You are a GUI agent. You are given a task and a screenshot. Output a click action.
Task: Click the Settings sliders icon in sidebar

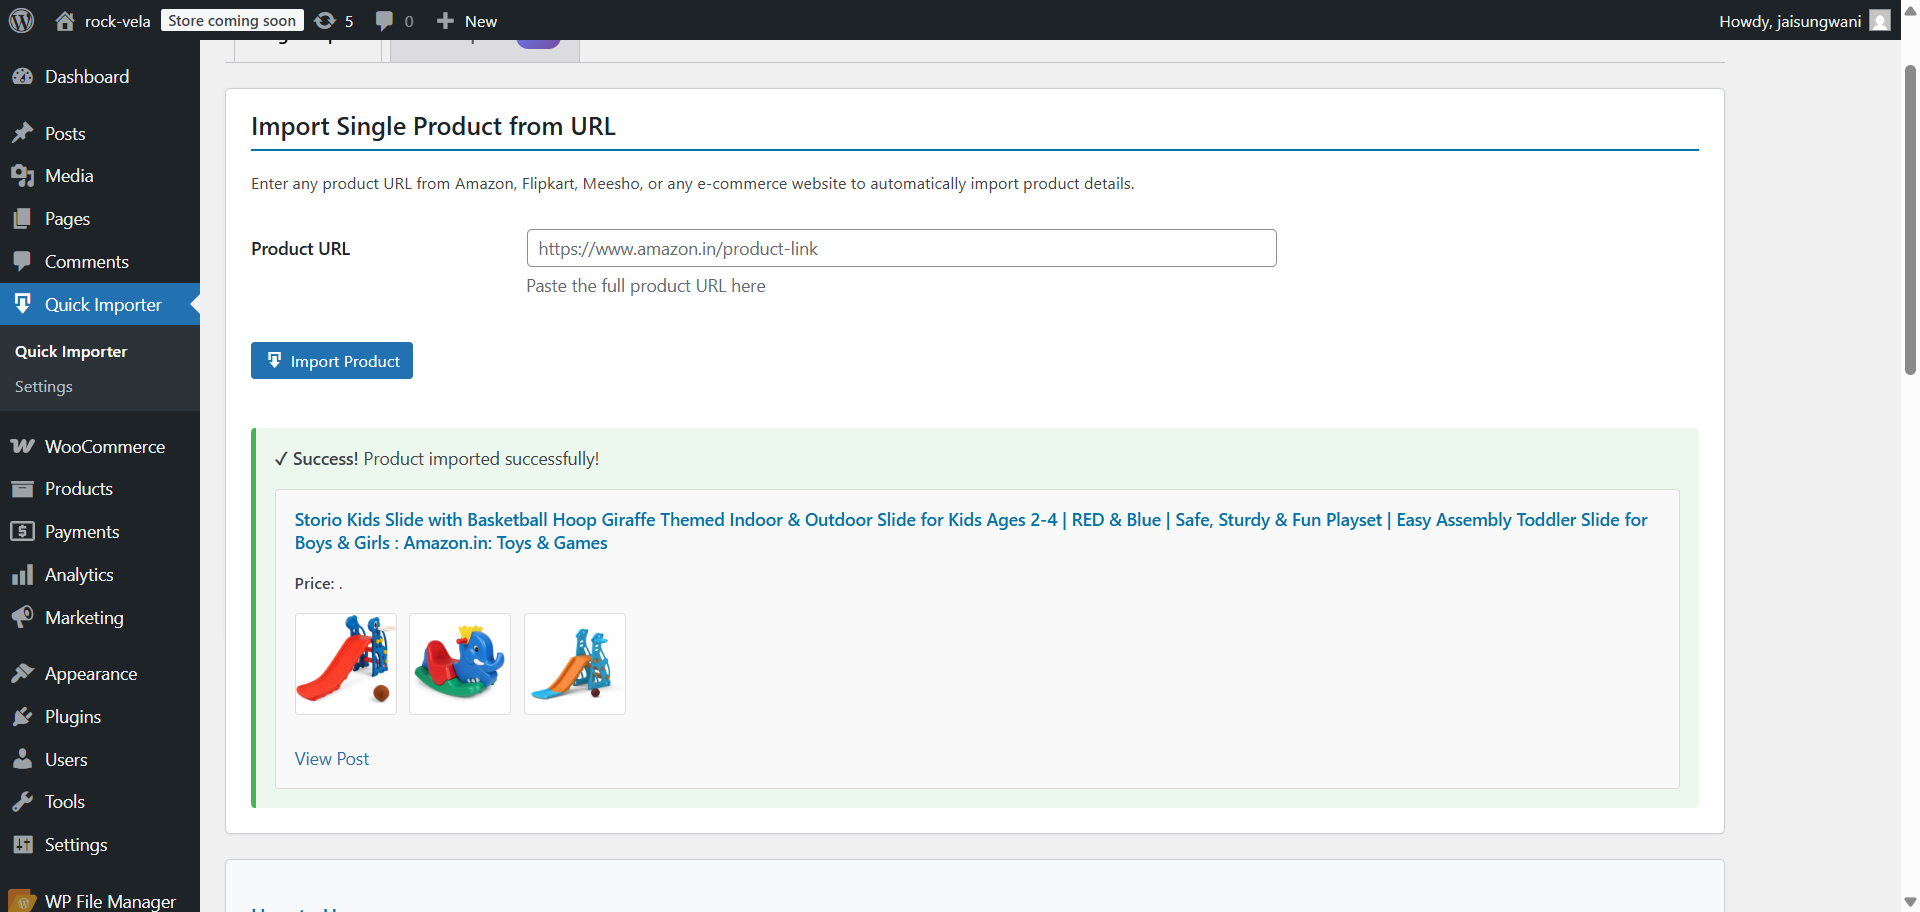click(23, 845)
